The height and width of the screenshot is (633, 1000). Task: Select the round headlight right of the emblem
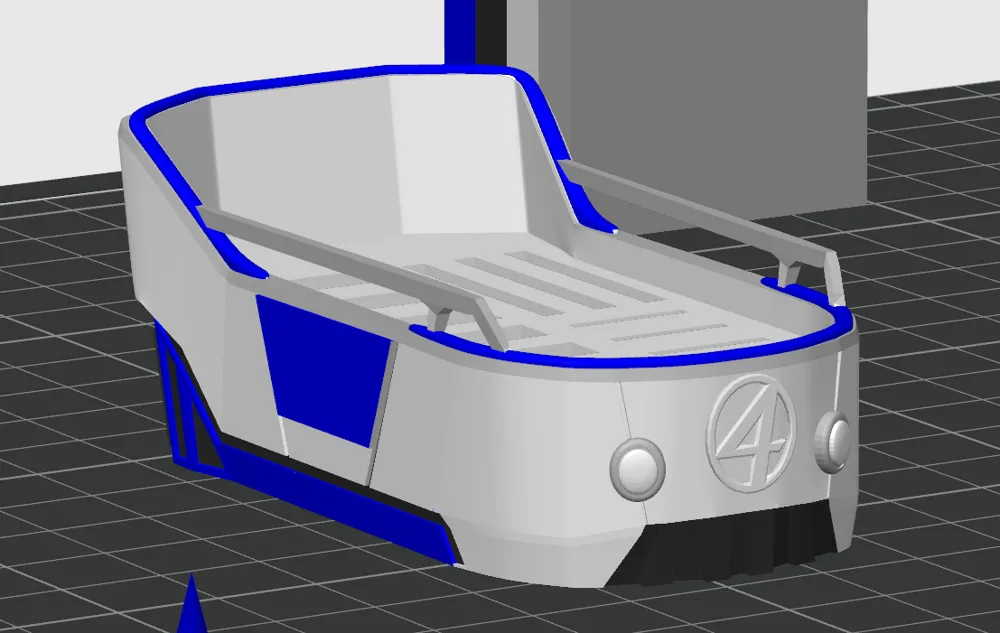(x=833, y=441)
